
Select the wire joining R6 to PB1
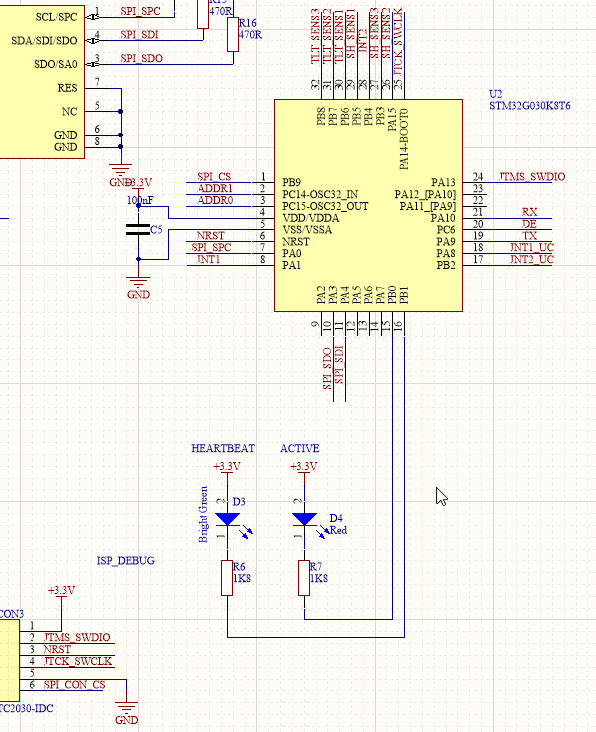click(316, 637)
